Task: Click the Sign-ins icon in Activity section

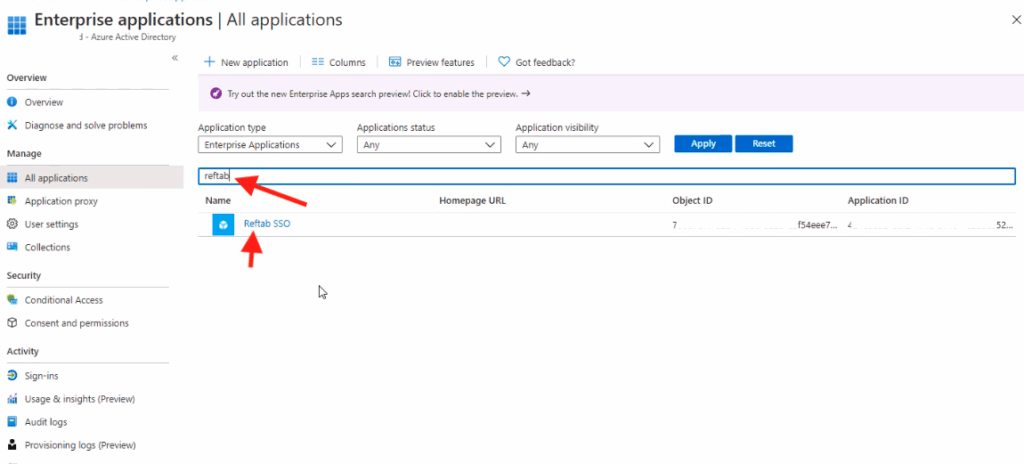Action: pyautogui.click(x=12, y=376)
